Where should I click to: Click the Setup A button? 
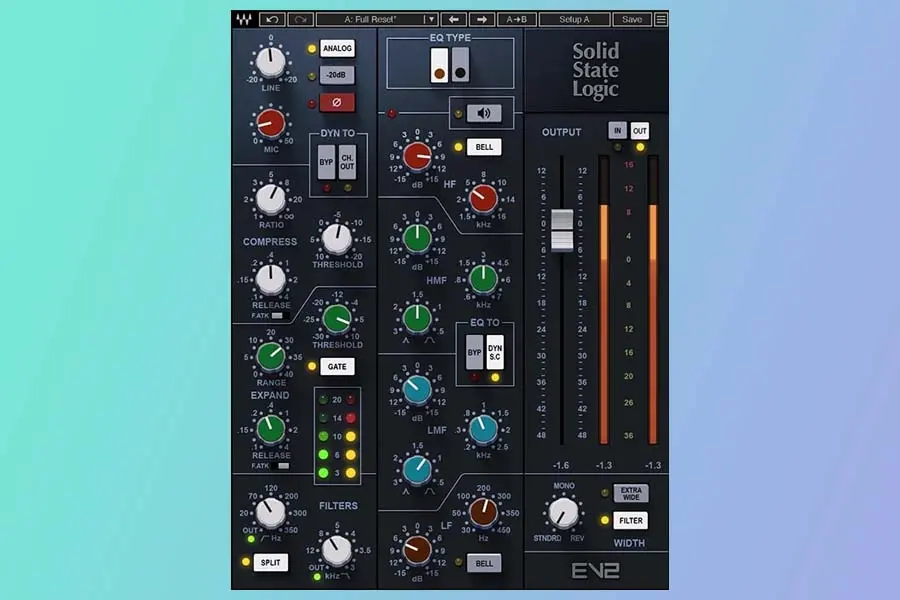click(575, 20)
